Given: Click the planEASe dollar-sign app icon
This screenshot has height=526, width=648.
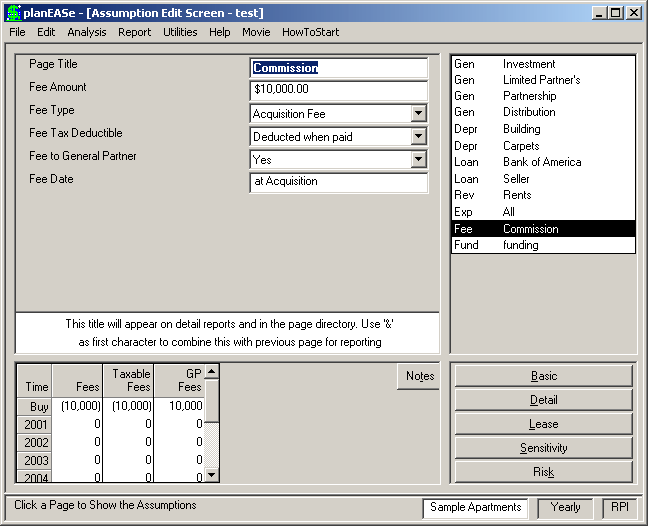Looking at the screenshot, I should (14, 13).
